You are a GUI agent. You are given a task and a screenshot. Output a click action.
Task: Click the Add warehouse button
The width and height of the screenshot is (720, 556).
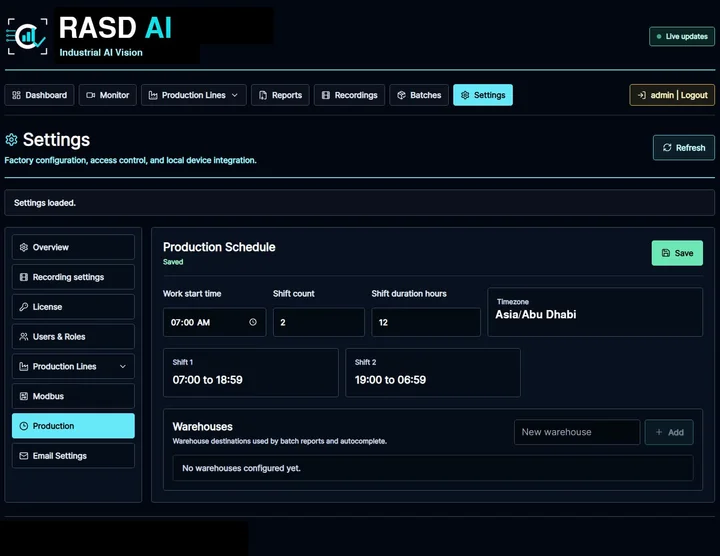(669, 432)
